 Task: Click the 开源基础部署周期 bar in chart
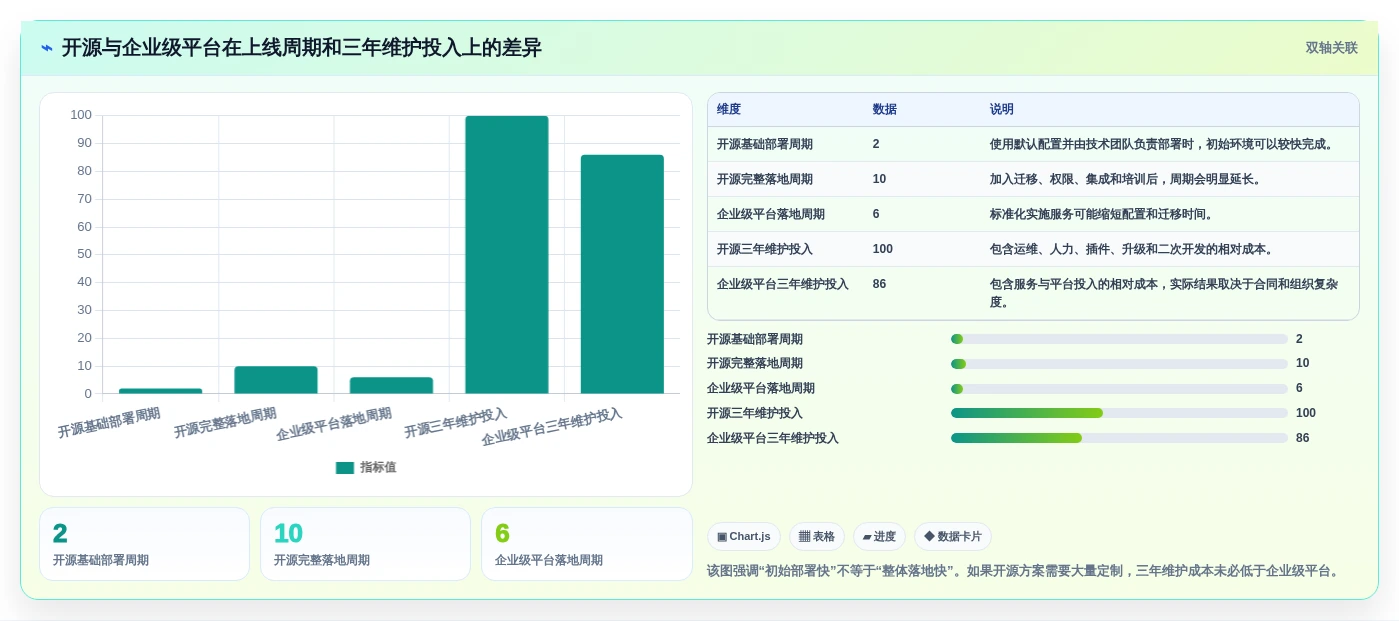click(160, 391)
